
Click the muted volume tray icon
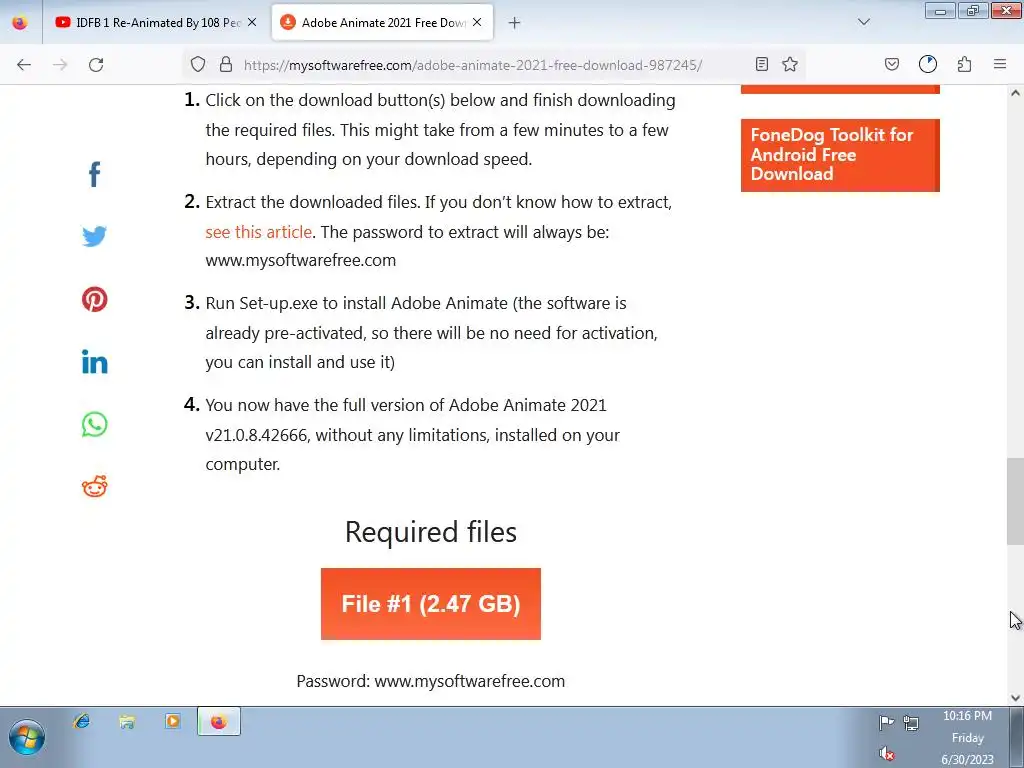click(886, 754)
